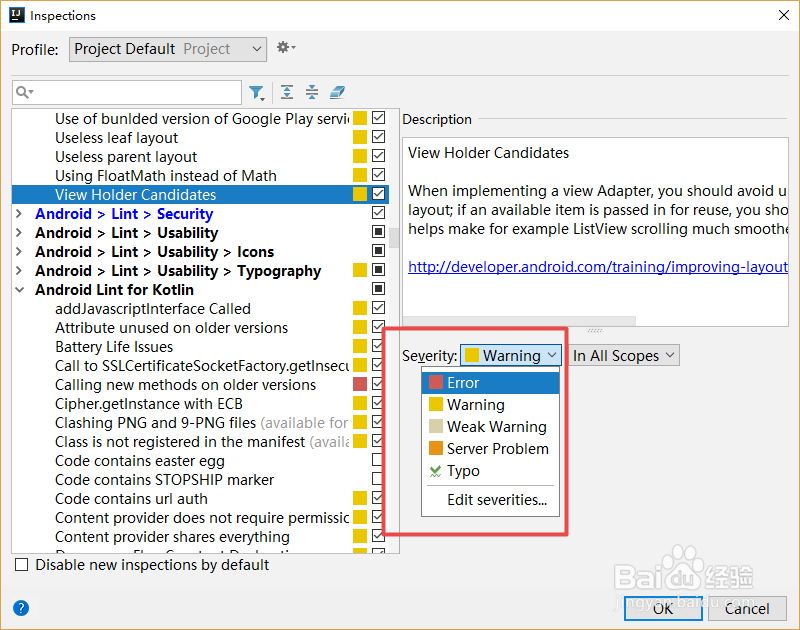The width and height of the screenshot is (800, 630).
Task: Click the filter inspections funnel icon
Action: [x=256, y=92]
